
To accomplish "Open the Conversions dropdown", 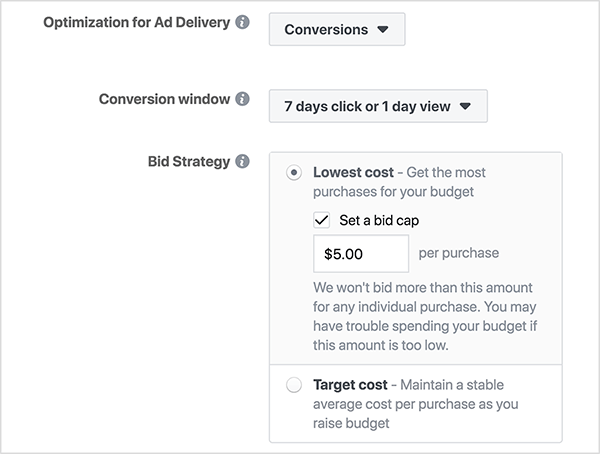I will point(336,30).
